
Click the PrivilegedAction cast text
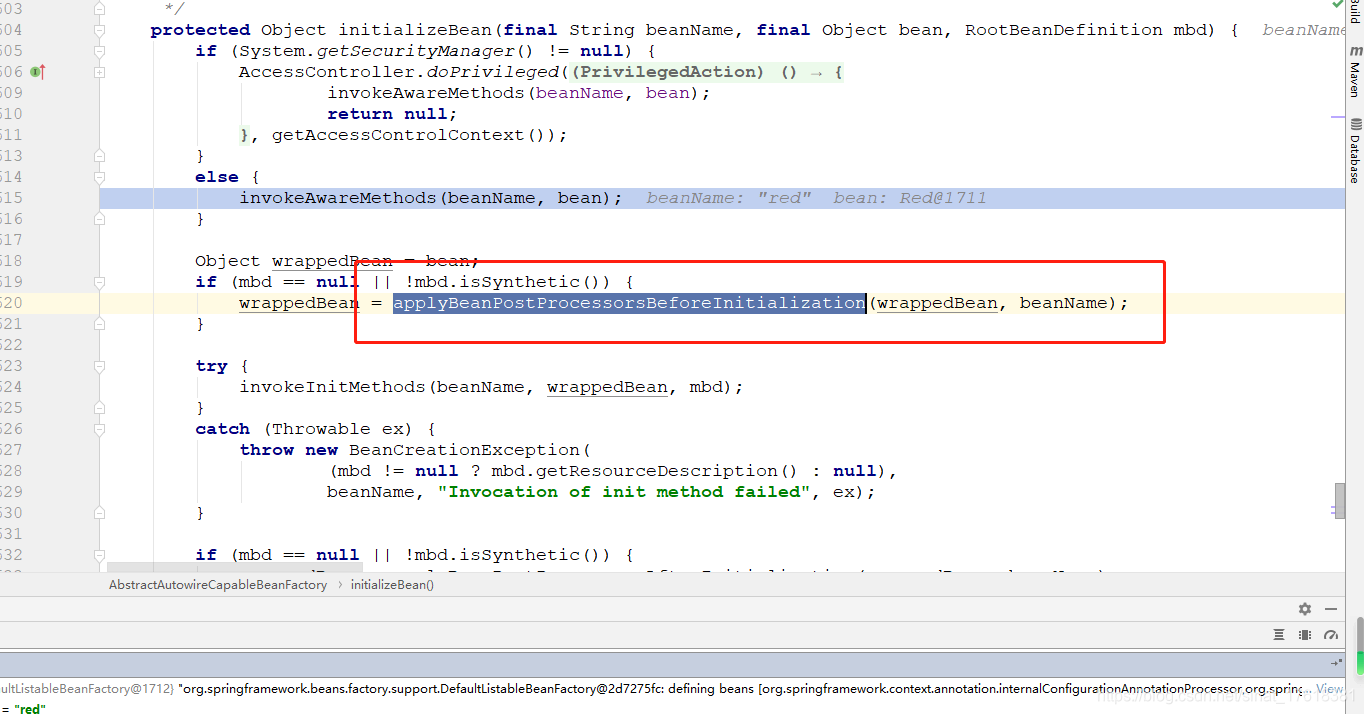pyautogui.click(x=668, y=72)
